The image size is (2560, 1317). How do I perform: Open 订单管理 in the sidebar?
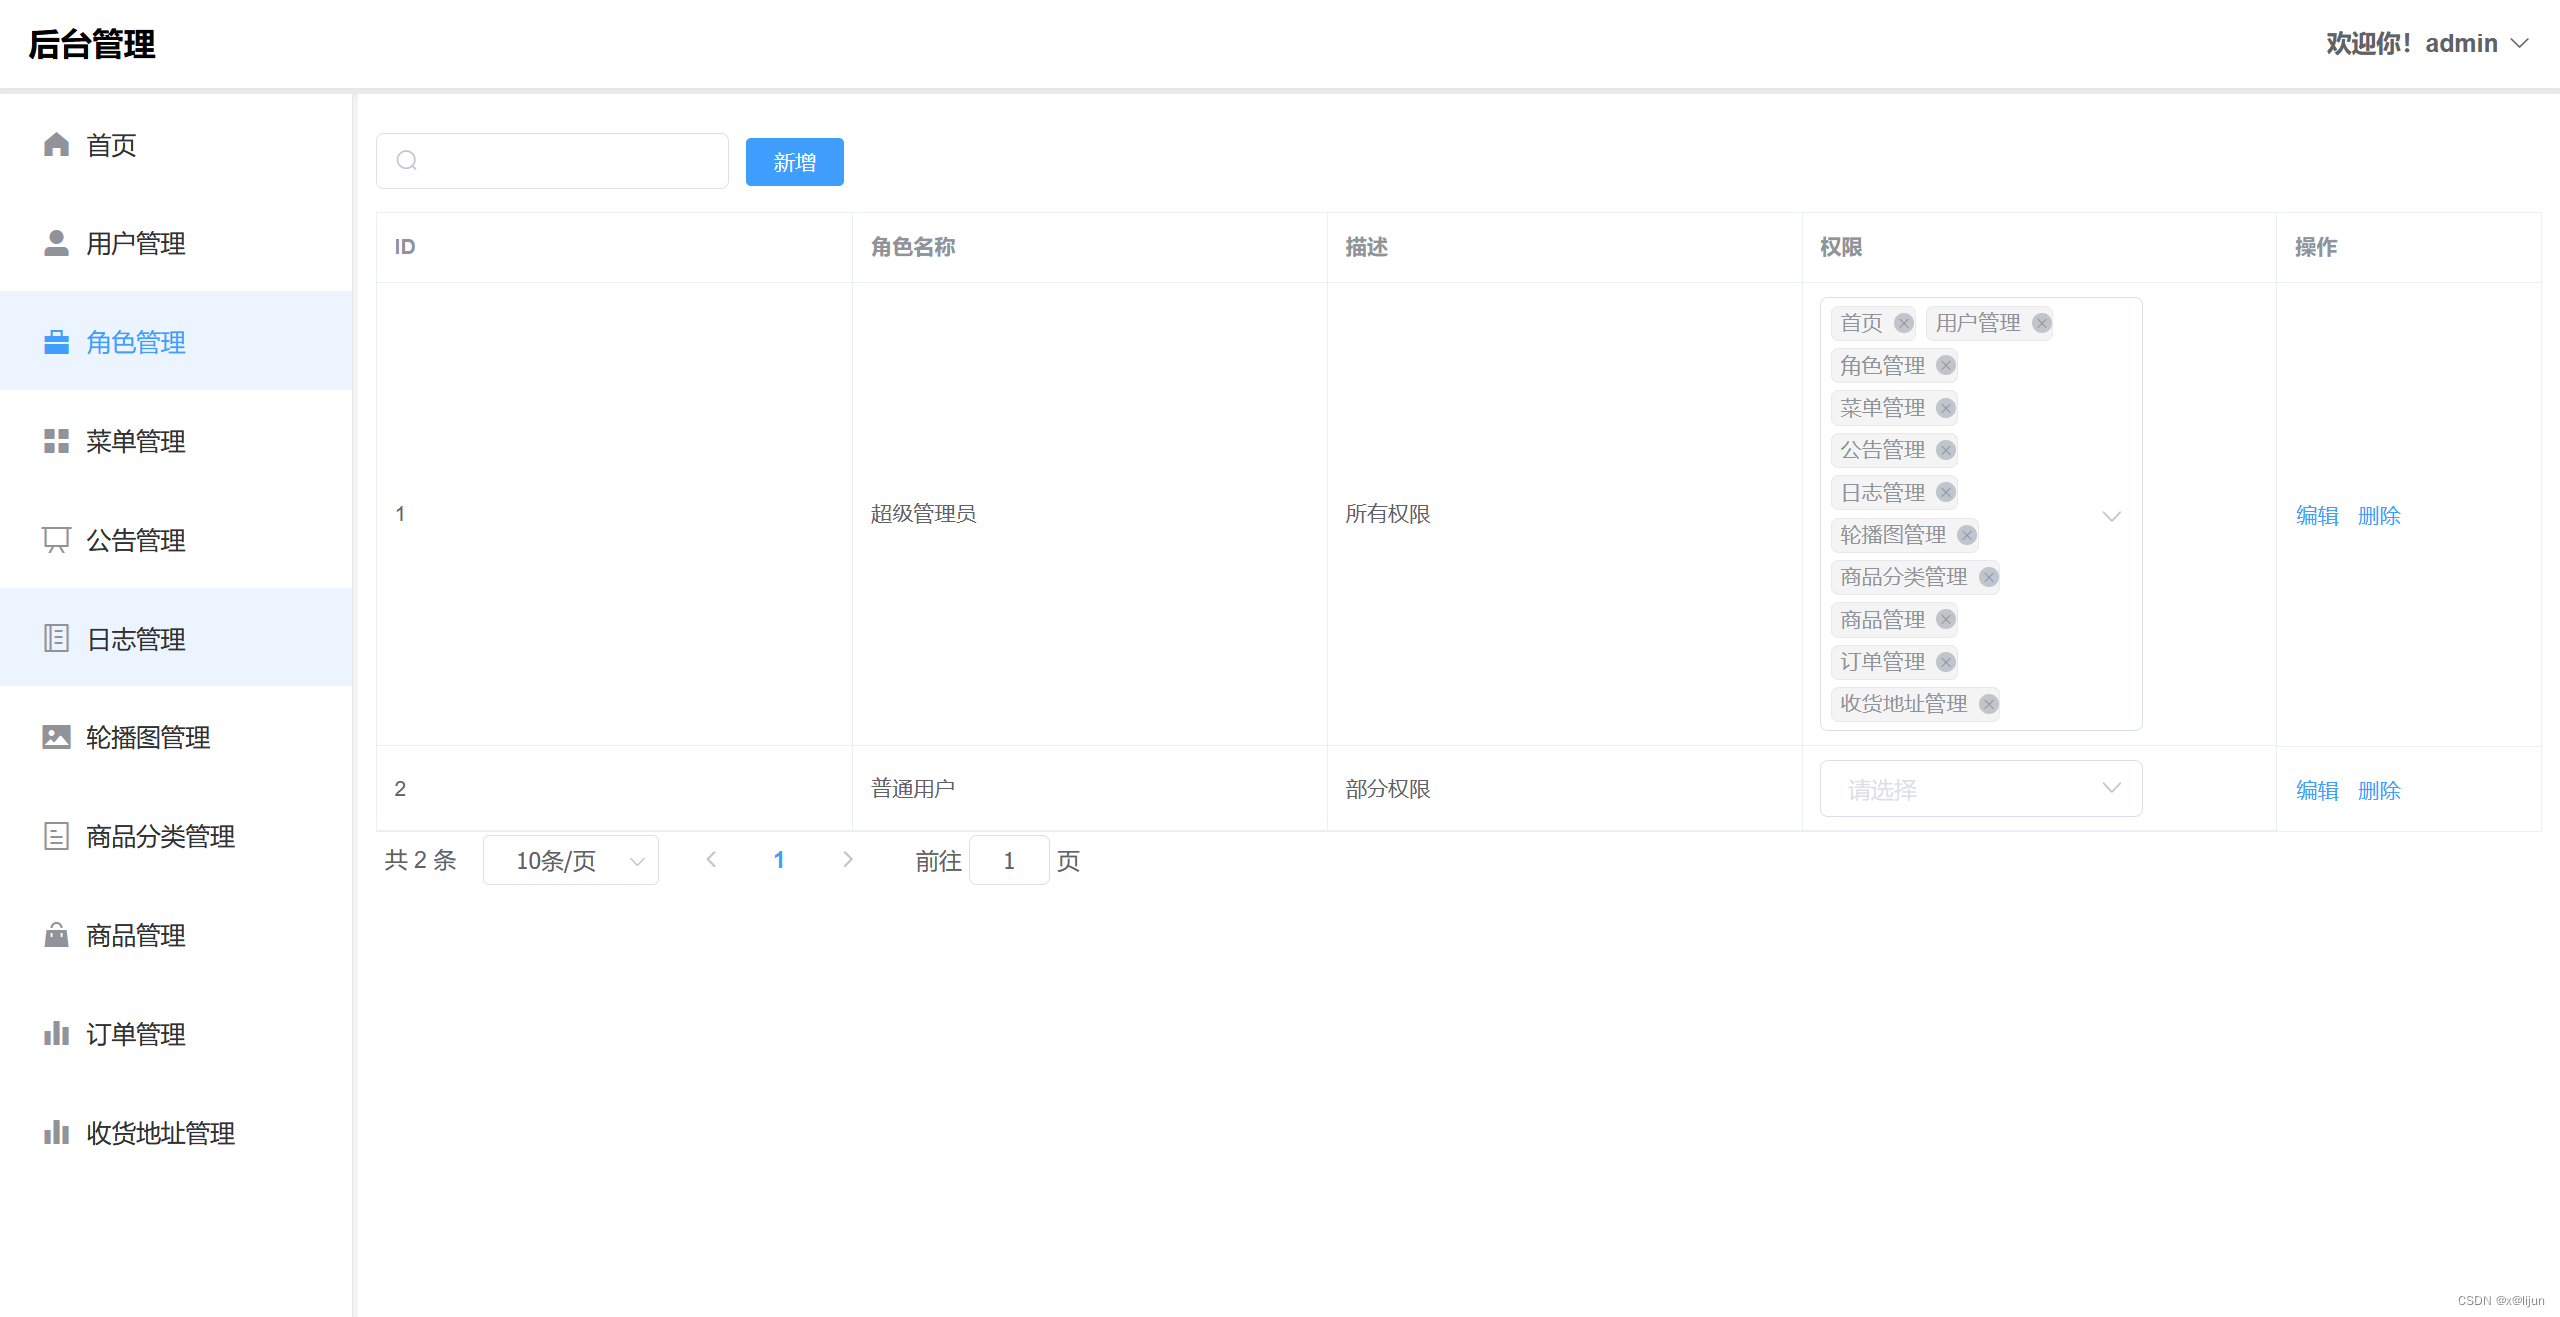pos(176,1033)
